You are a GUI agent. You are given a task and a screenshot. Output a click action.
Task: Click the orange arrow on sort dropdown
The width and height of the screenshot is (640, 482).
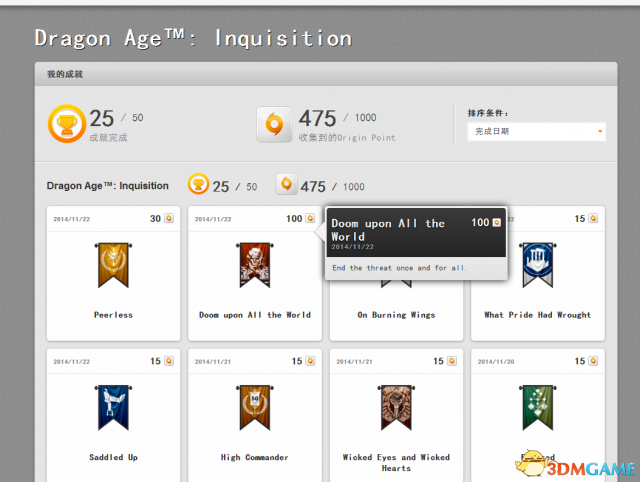(600, 131)
